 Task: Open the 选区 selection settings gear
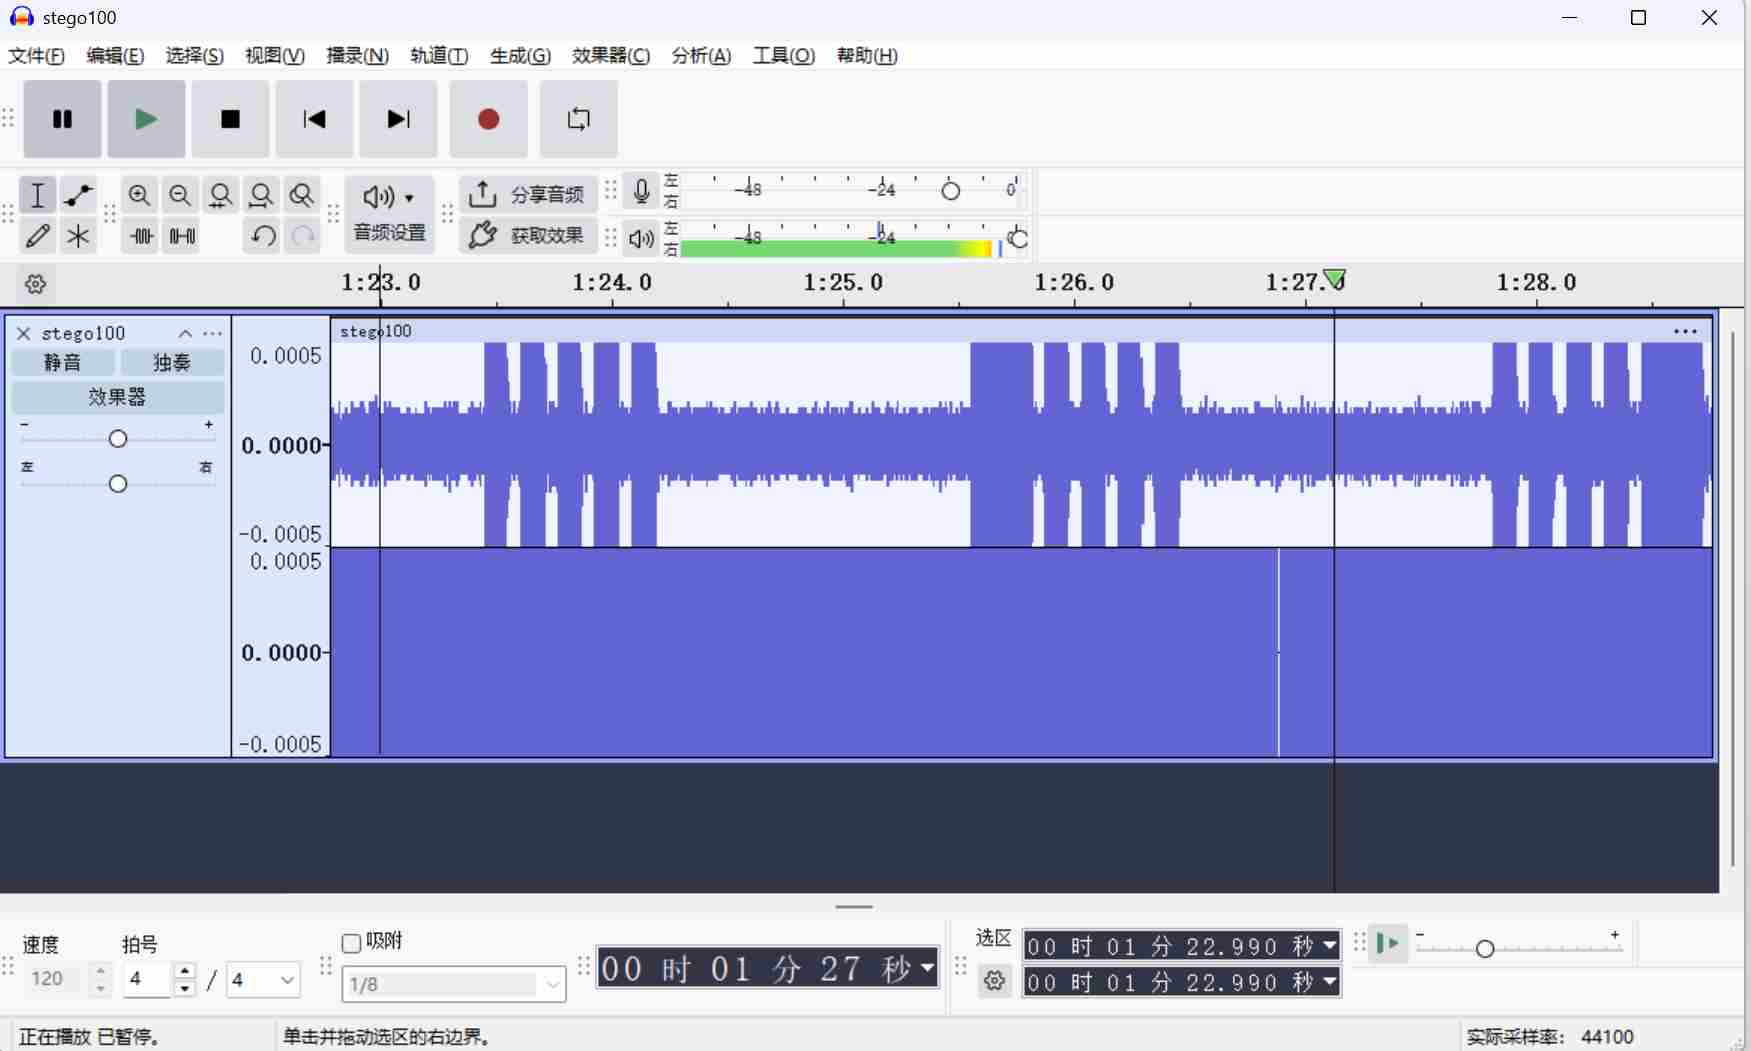994,982
